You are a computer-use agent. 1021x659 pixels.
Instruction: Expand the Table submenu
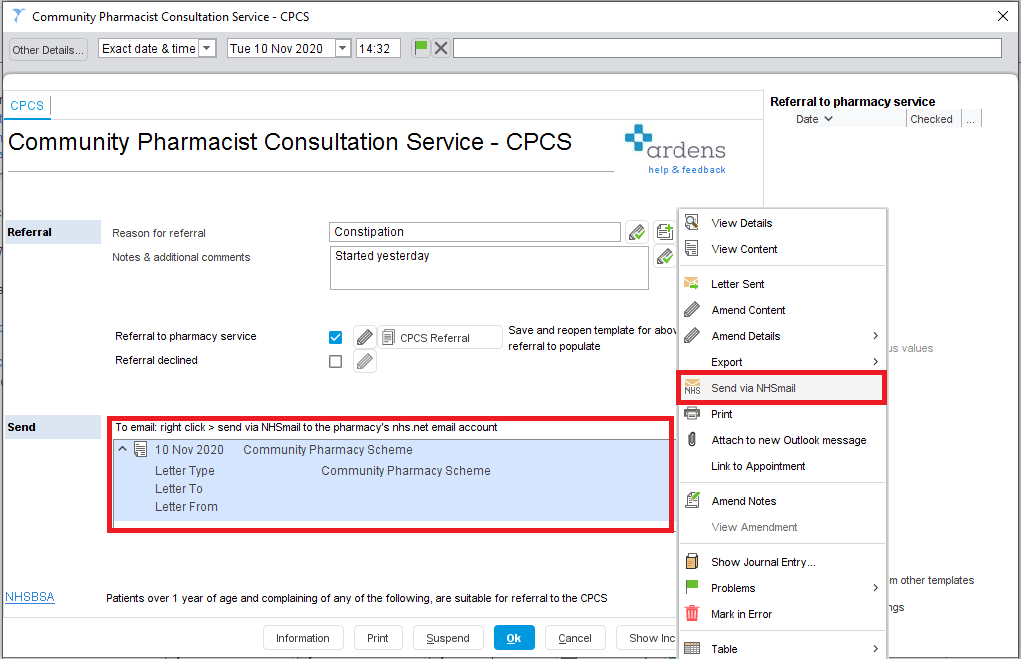pos(875,649)
